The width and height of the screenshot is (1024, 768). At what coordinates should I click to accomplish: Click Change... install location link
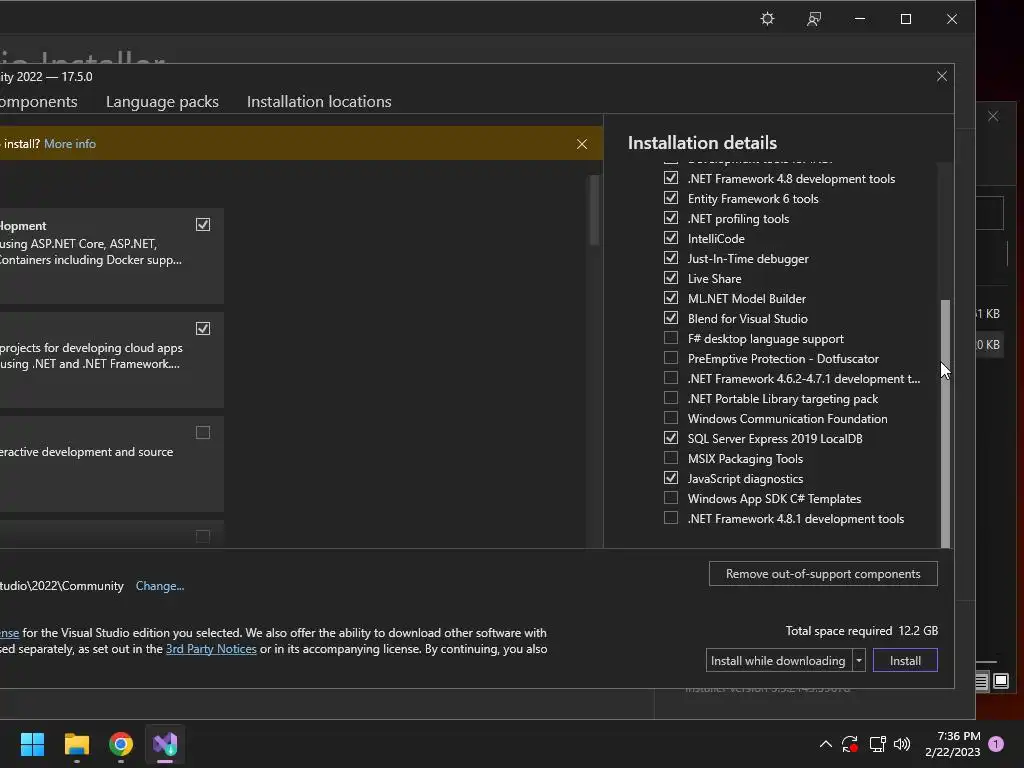pos(160,586)
